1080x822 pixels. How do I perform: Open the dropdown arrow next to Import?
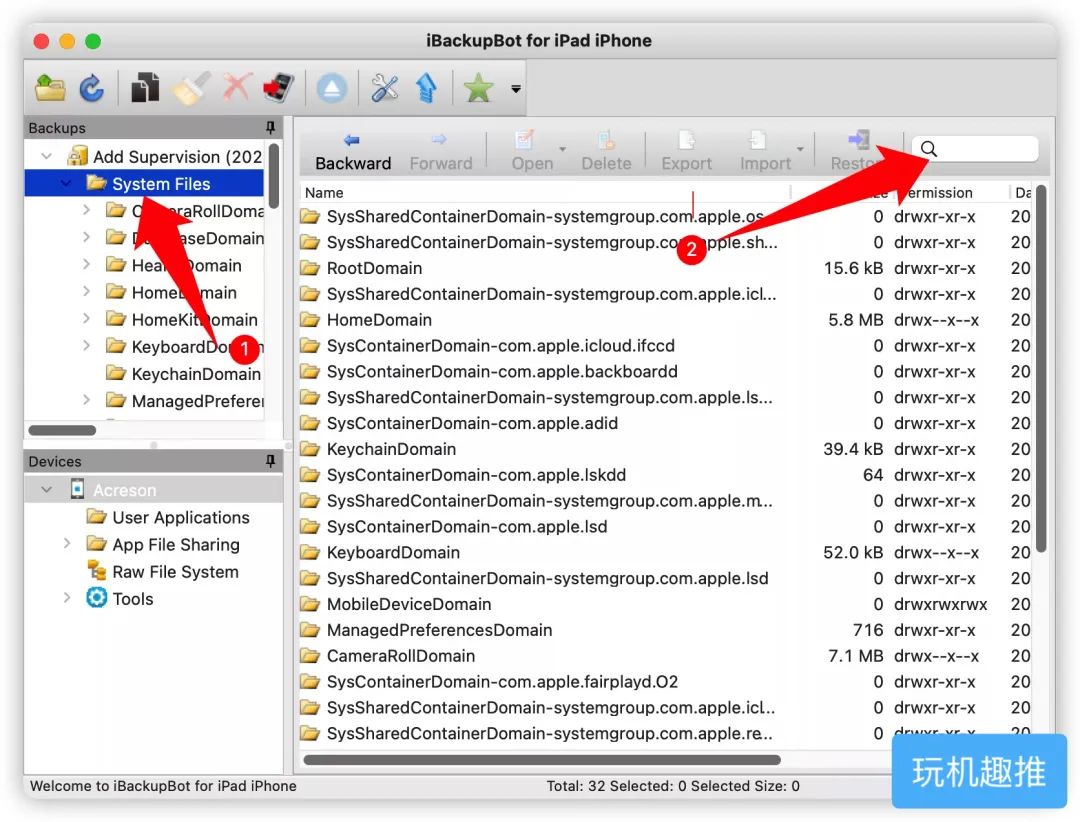pos(800,150)
